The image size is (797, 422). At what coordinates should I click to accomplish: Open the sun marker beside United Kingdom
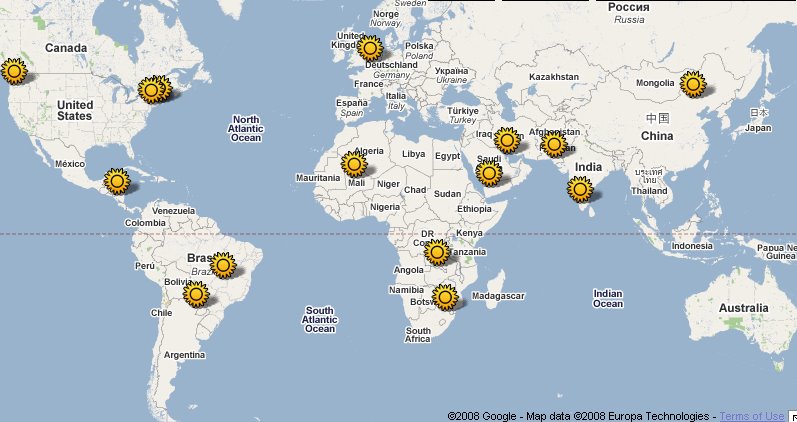coord(370,48)
